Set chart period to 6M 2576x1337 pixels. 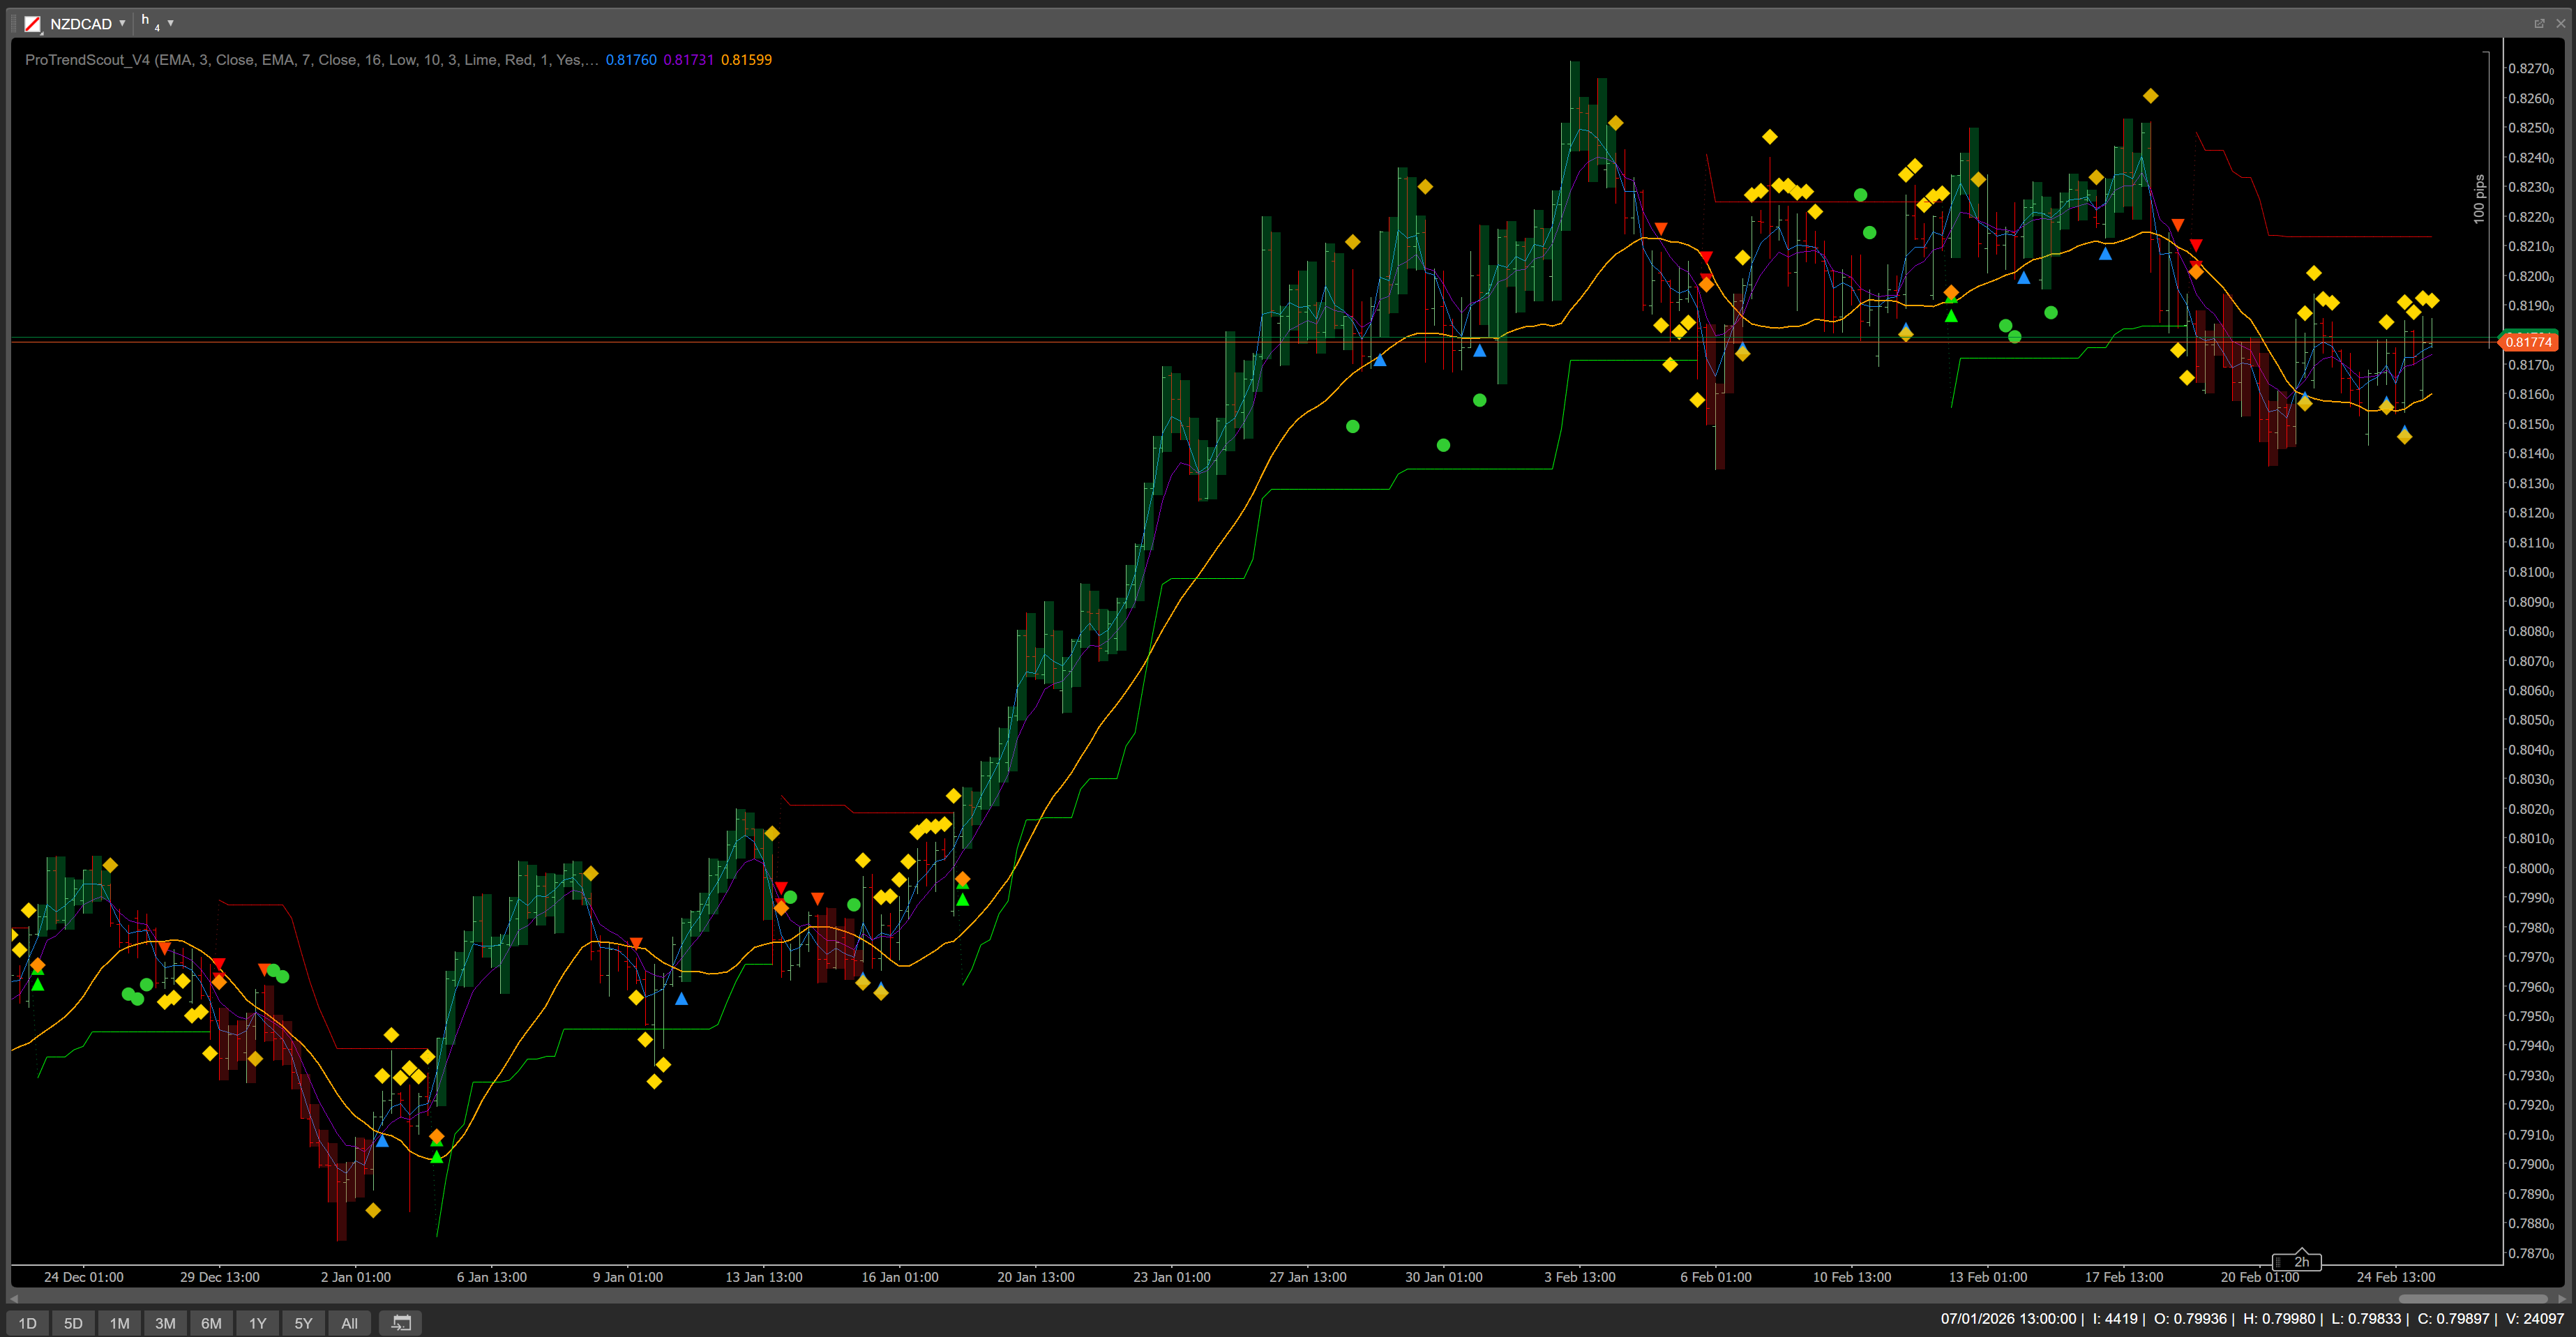pyautogui.click(x=212, y=1323)
